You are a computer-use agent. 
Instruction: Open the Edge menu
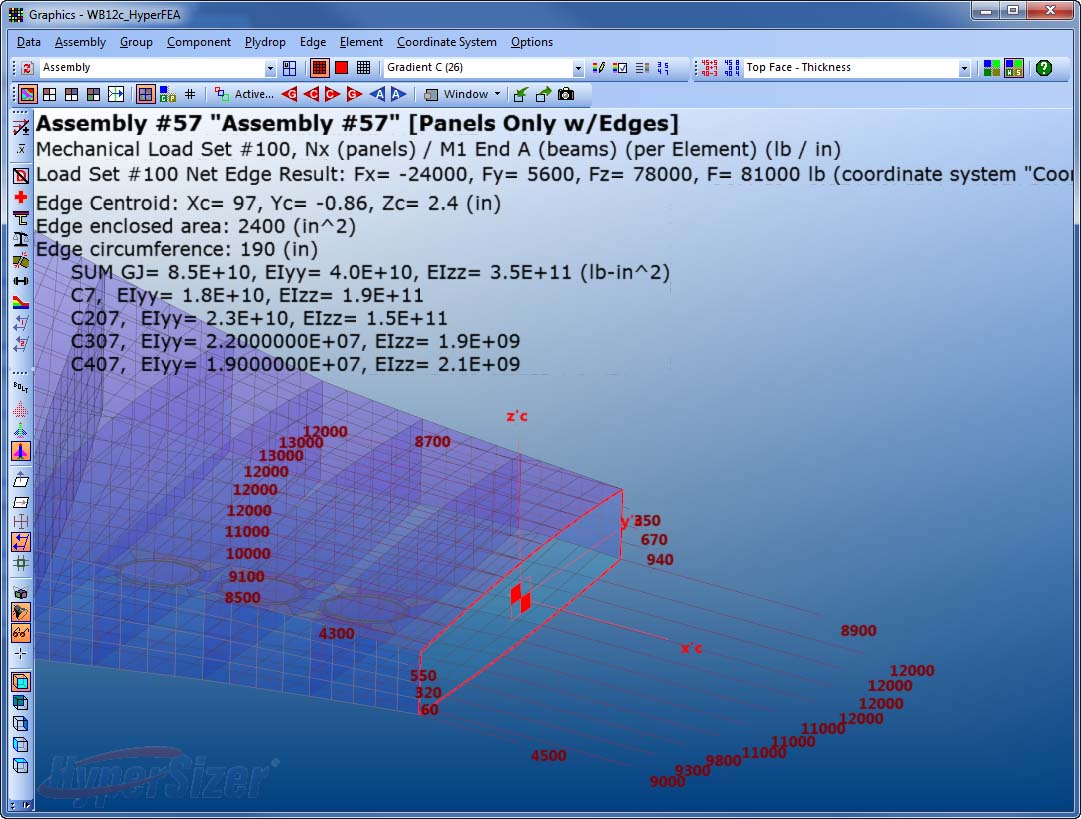point(312,42)
